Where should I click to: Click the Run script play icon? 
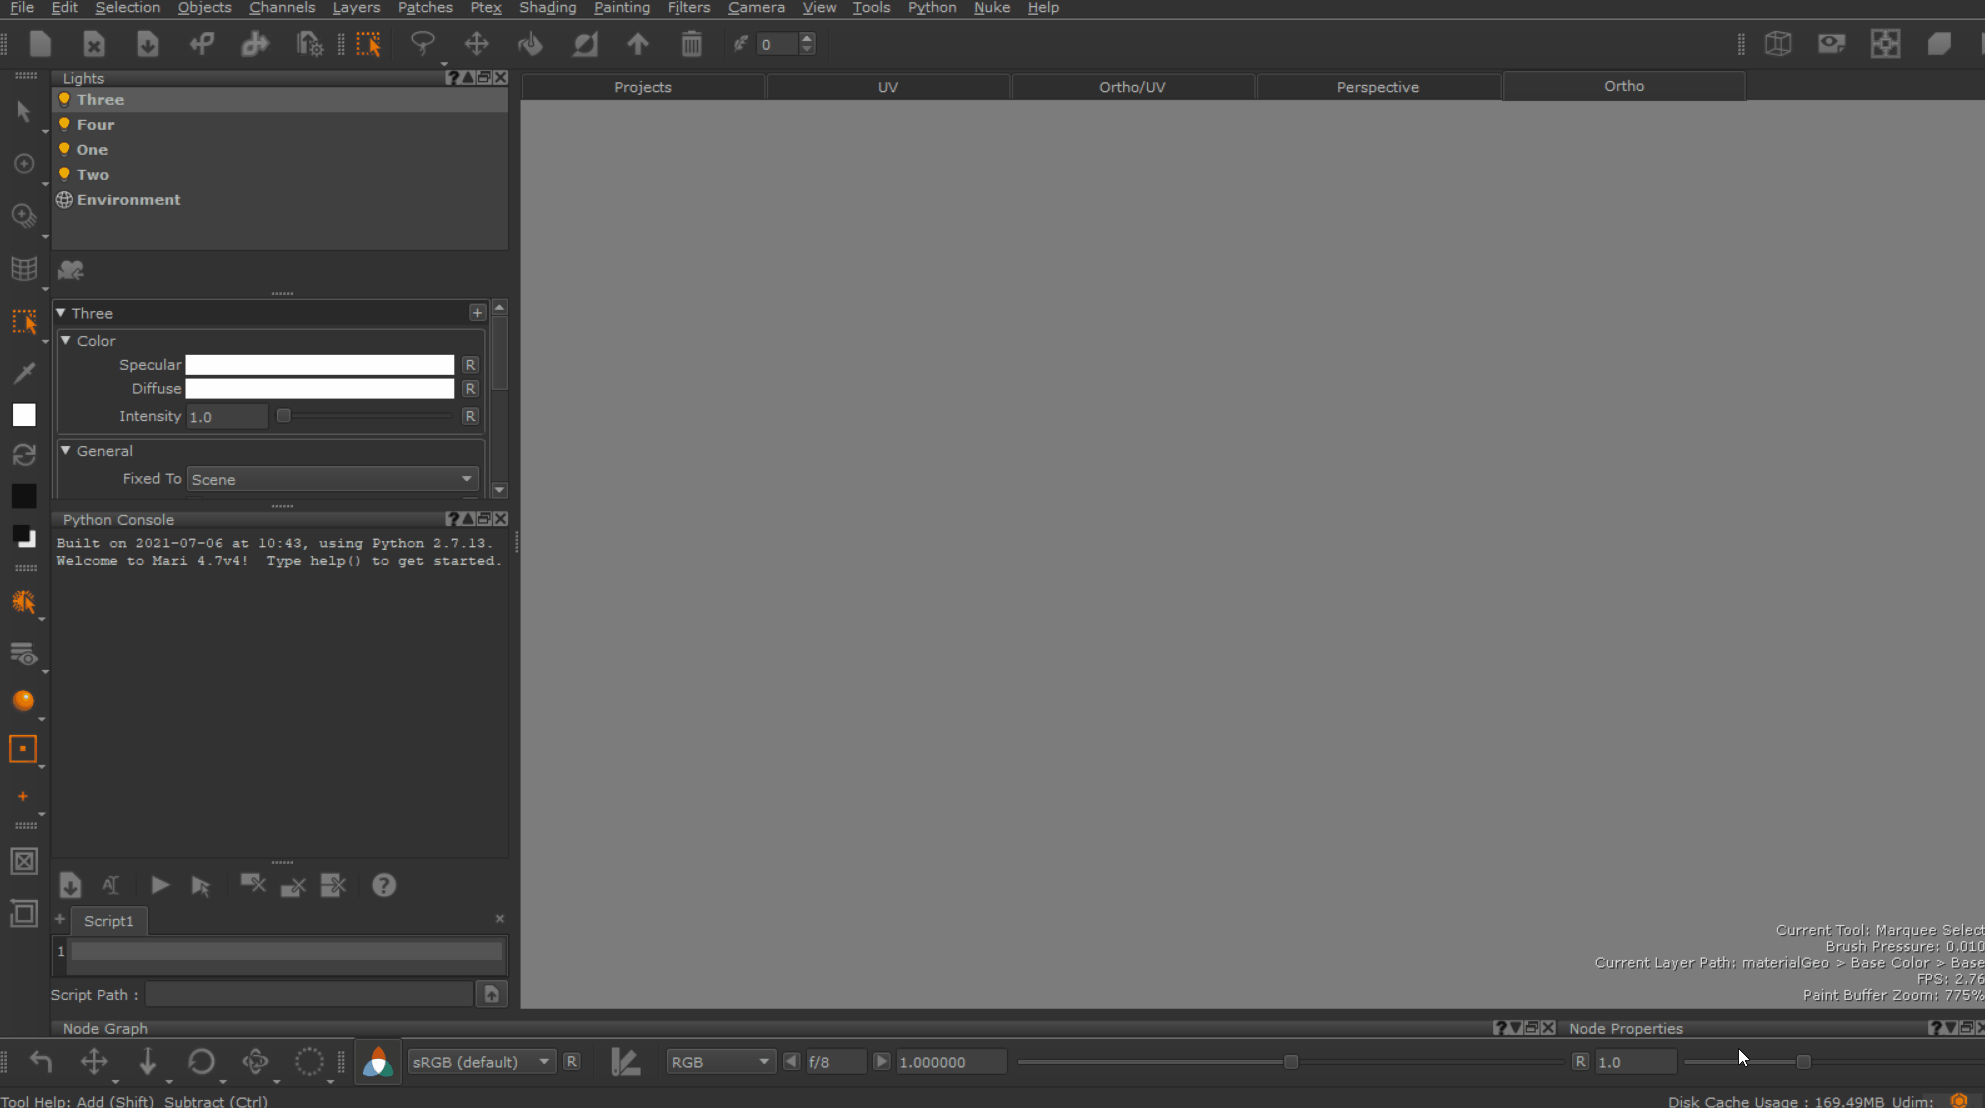[x=160, y=885]
